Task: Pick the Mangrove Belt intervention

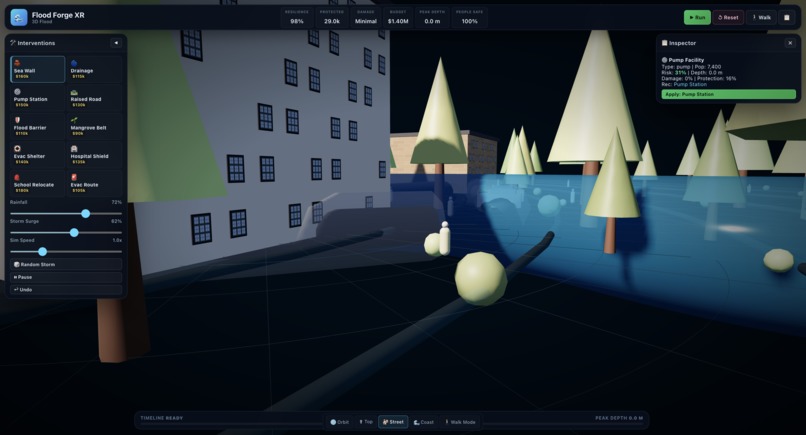Action: pos(95,126)
